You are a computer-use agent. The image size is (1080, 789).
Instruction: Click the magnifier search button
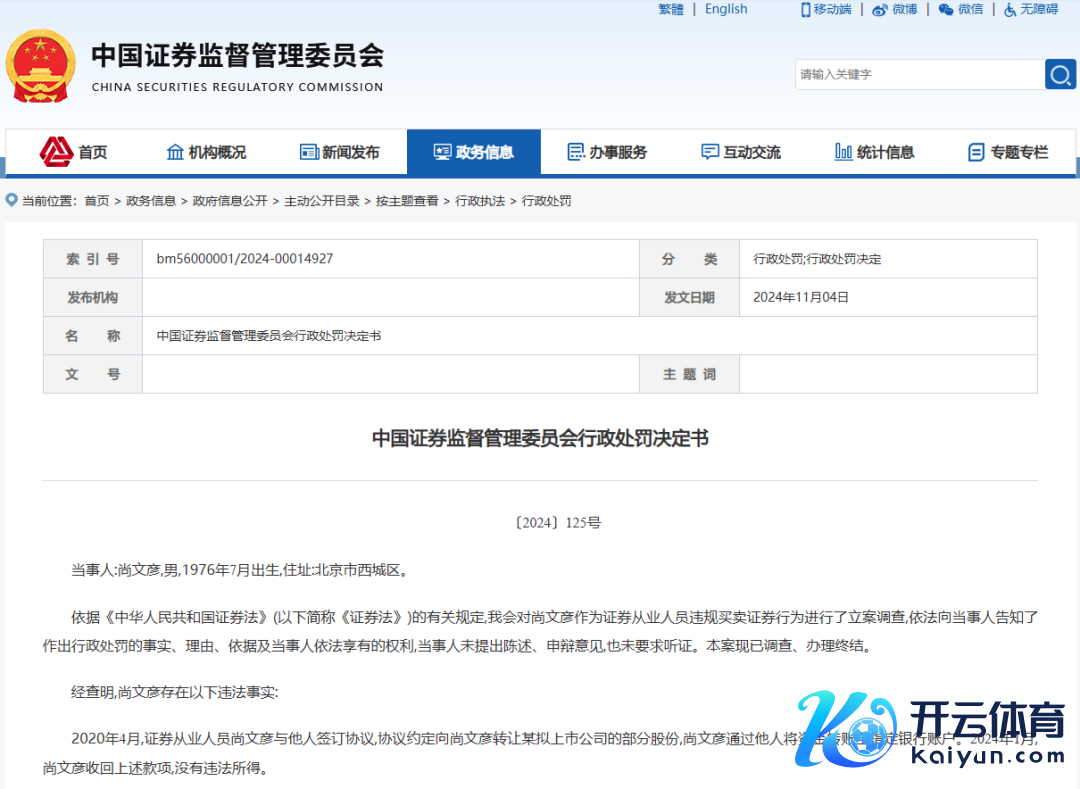click(x=1060, y=74)
